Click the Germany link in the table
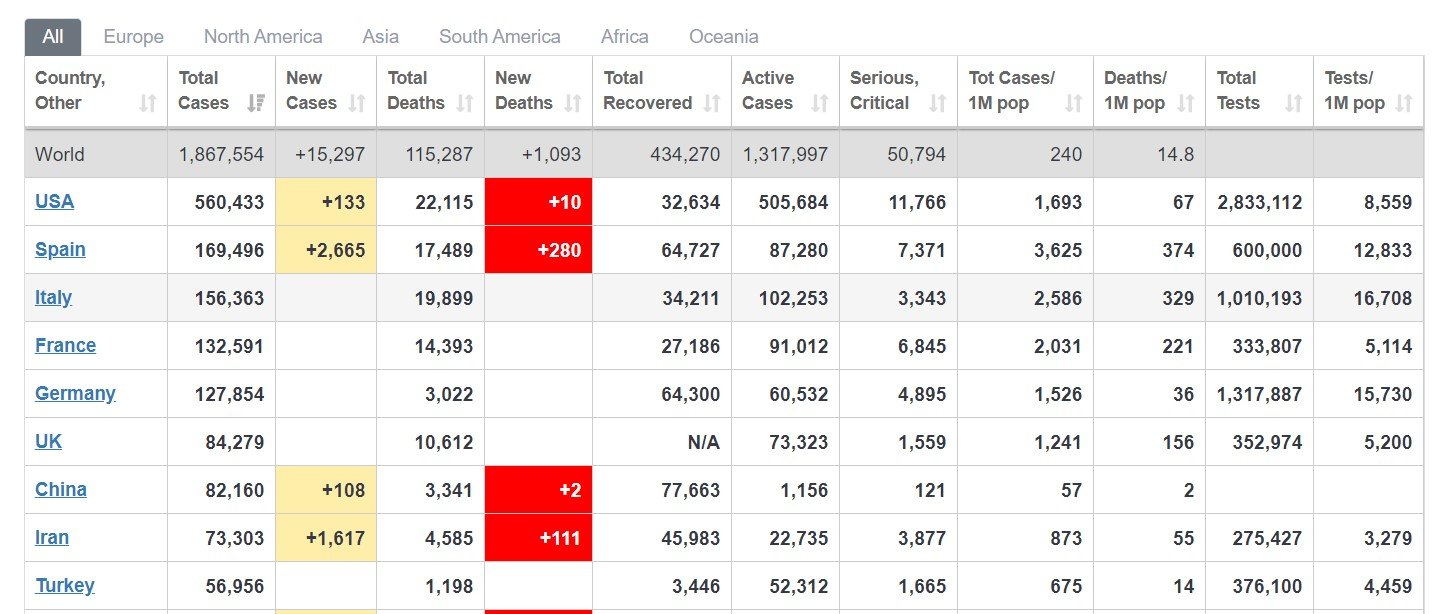 click(75, 393)
